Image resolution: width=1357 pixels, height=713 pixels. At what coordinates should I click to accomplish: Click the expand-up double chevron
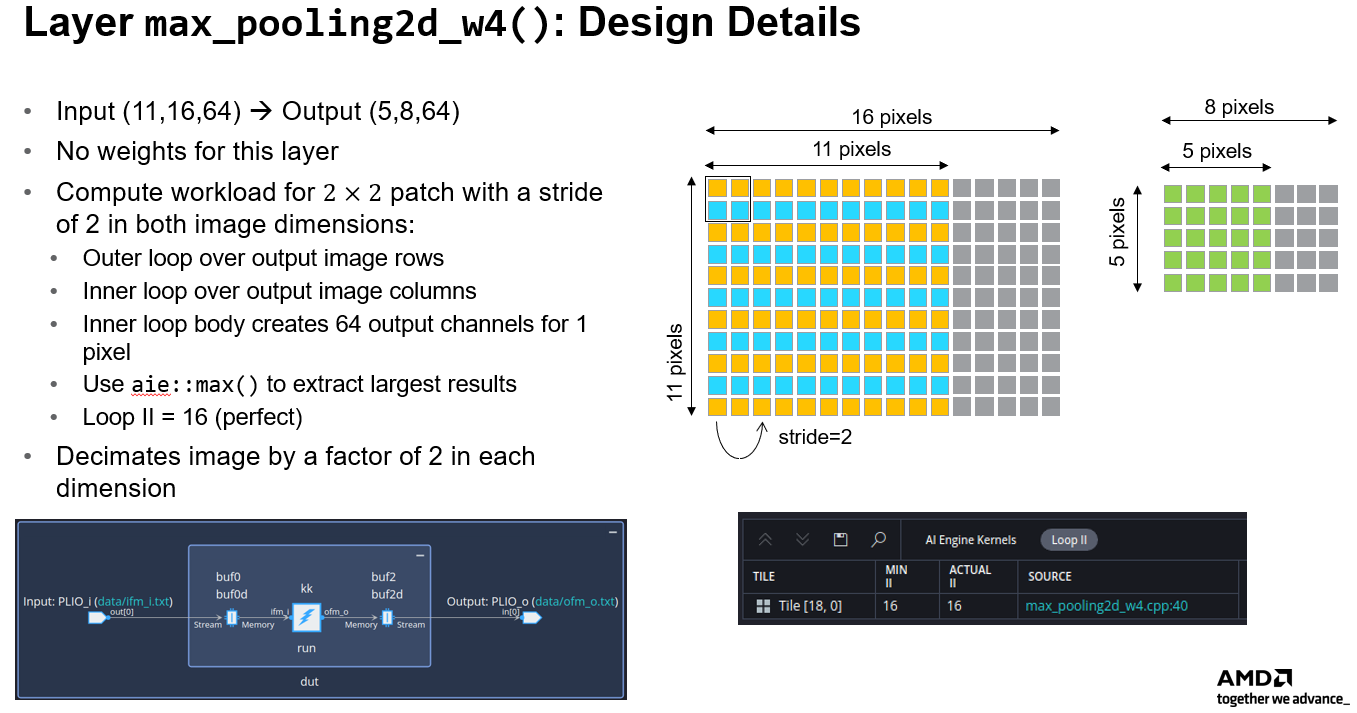764,539
